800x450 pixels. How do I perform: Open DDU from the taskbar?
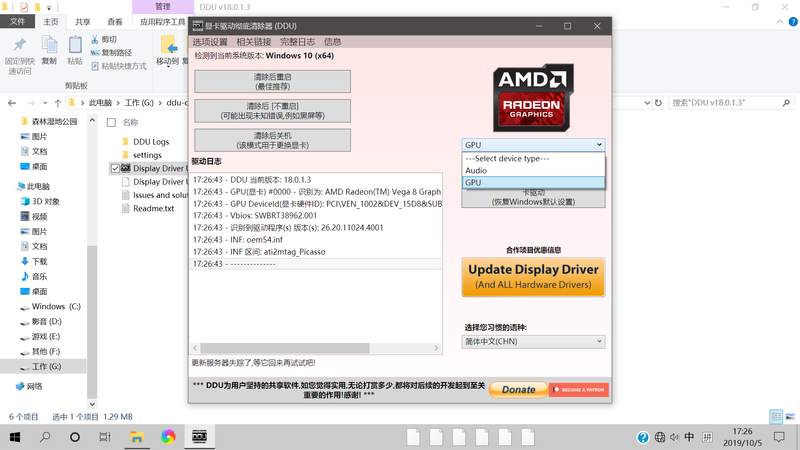point(199,437)
